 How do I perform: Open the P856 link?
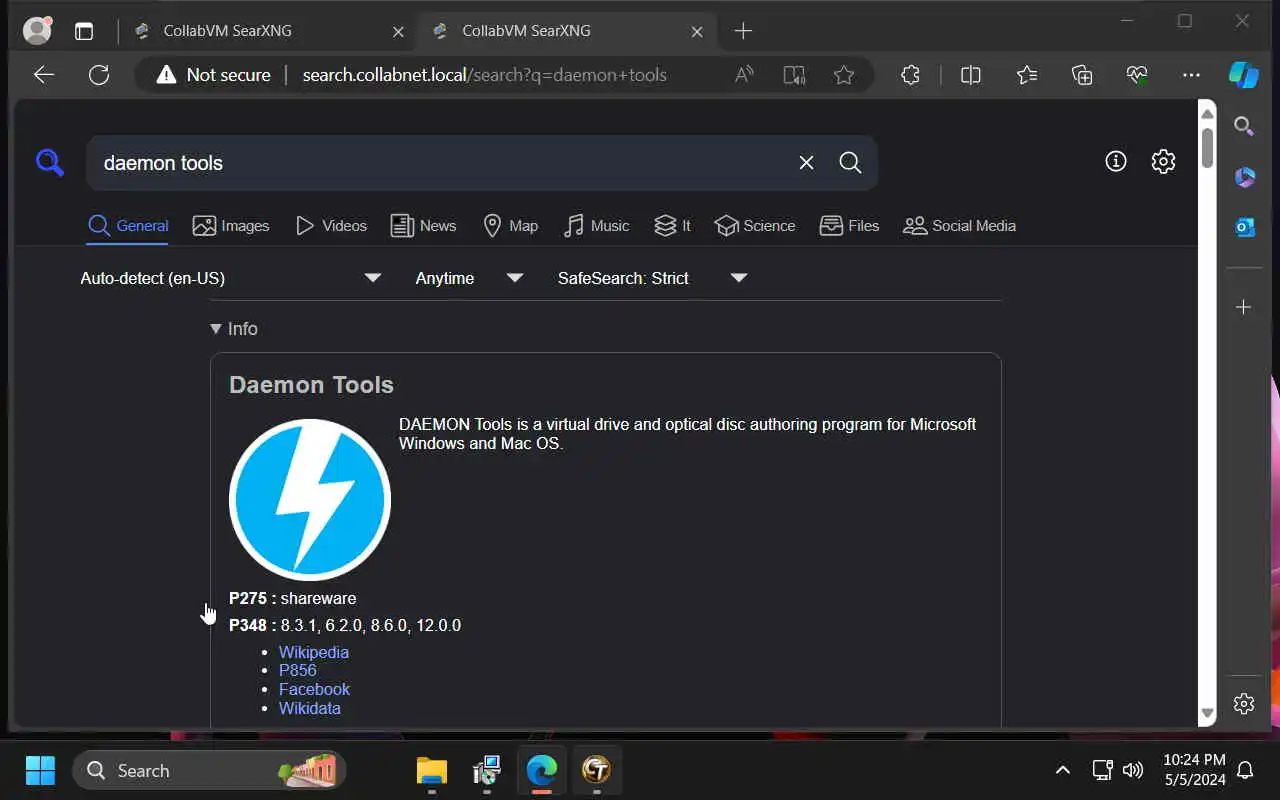click(298, 671)
